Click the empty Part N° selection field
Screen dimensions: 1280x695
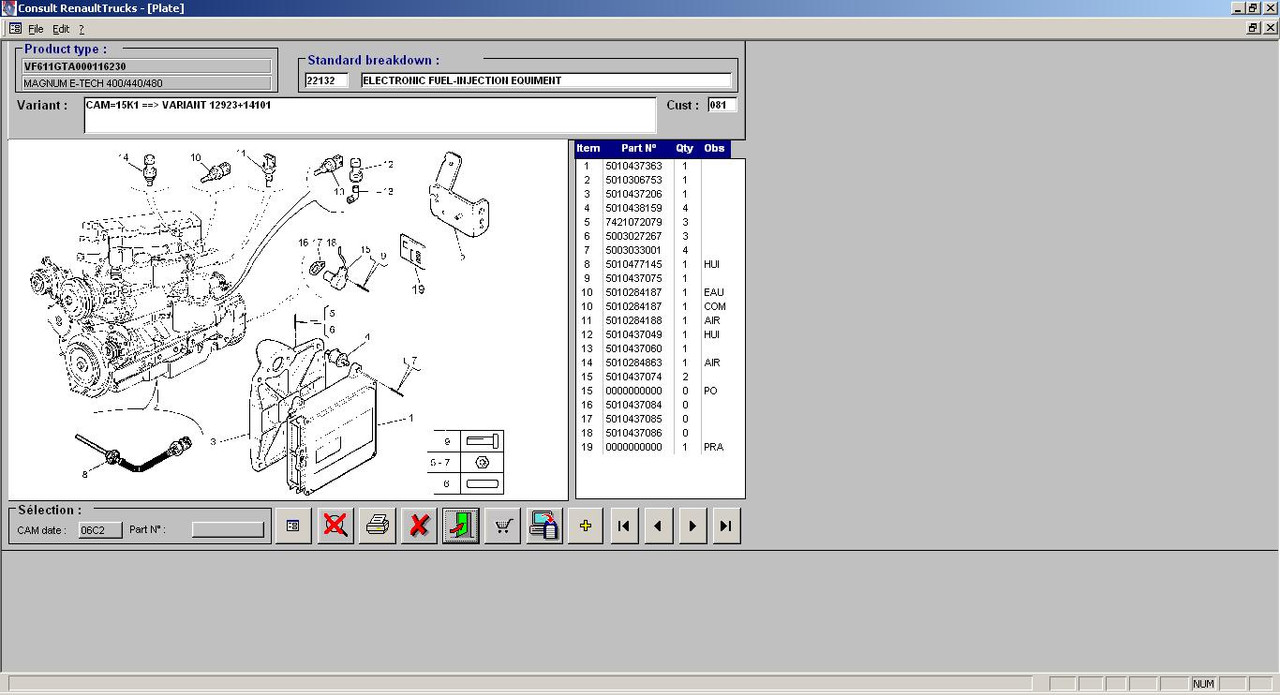pos(228,530)
